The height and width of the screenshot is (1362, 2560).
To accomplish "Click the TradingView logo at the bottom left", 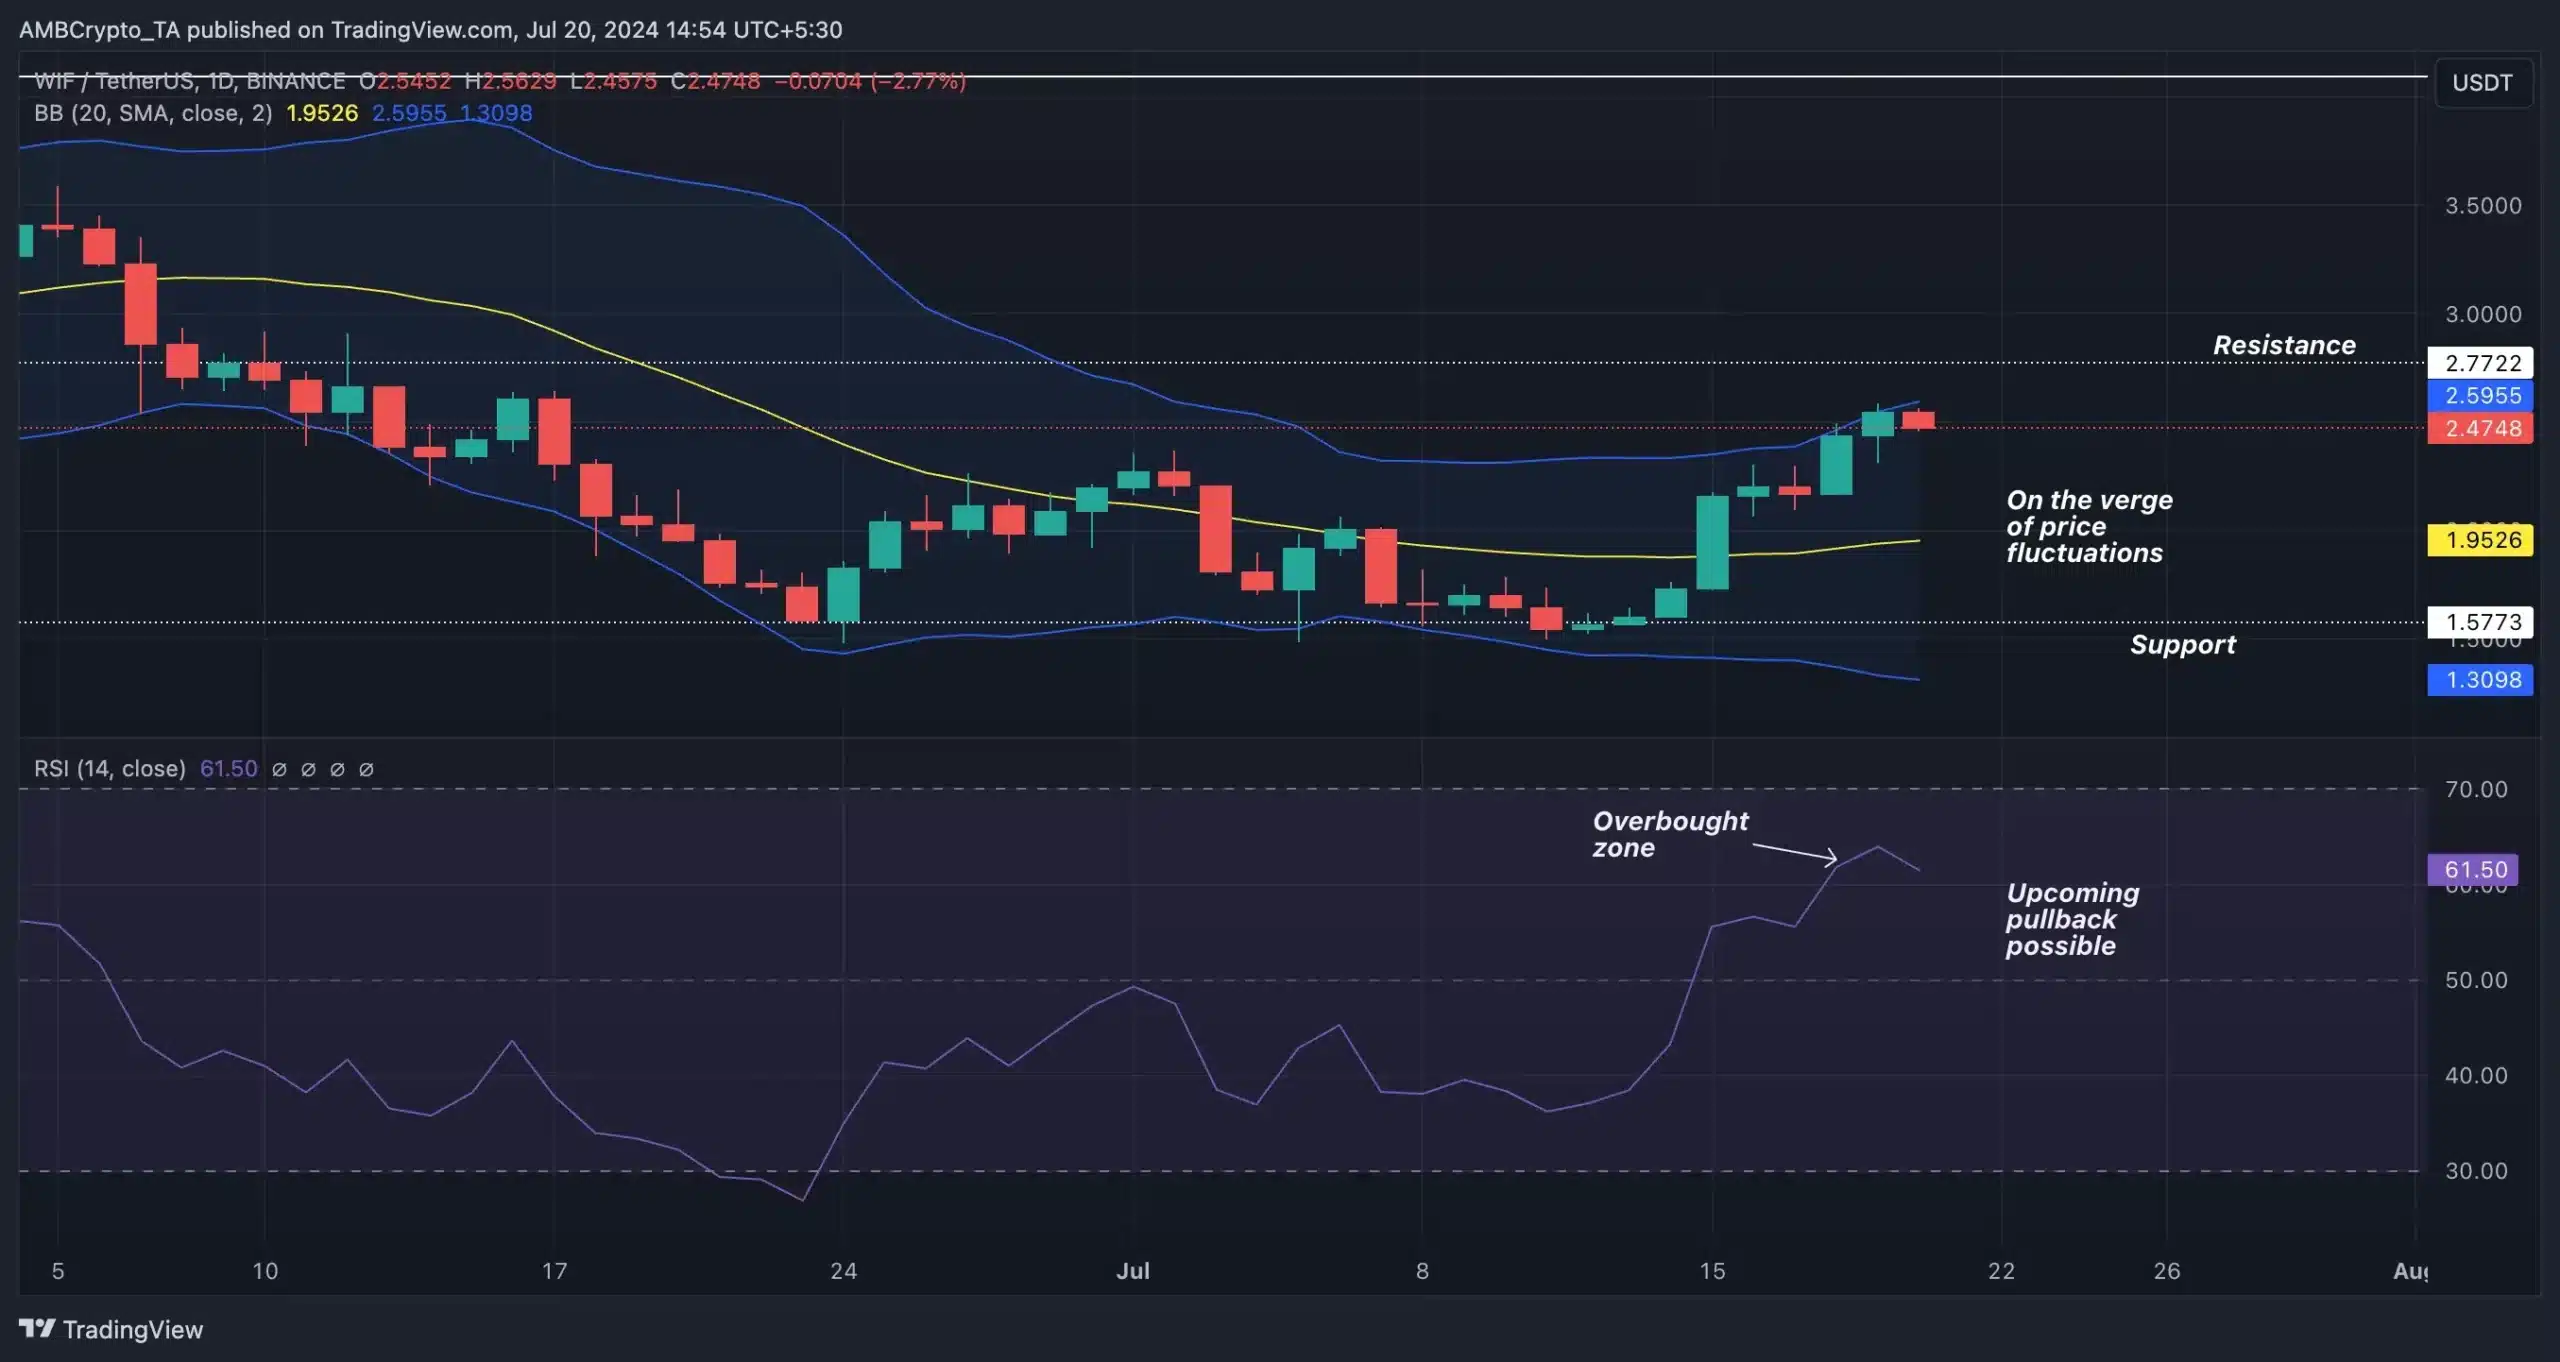I will coord(111,1329).
